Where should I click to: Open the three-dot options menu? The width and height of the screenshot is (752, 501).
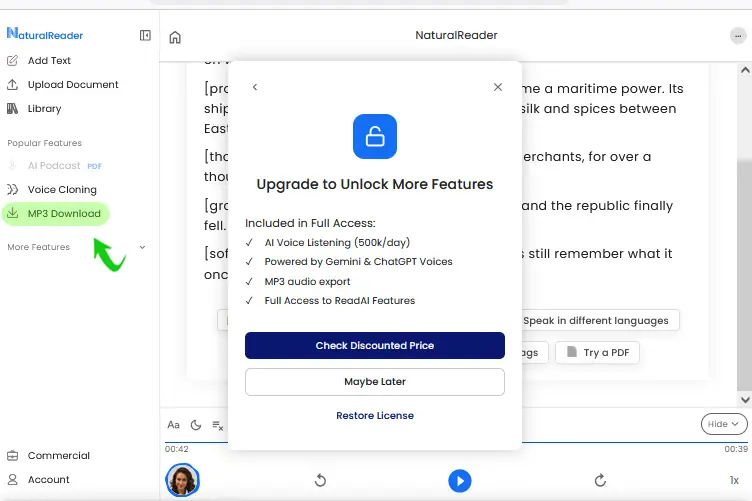(738, 36)
